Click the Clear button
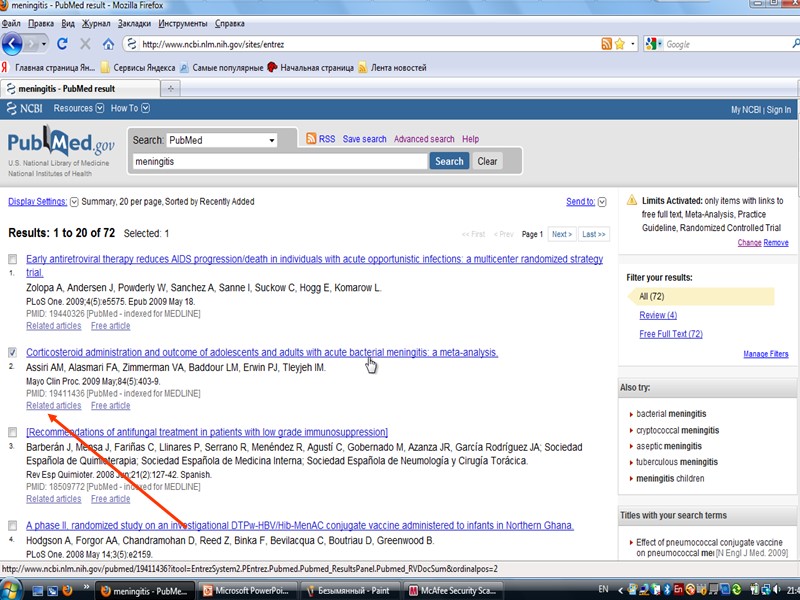800x600 pixels. [x=487, y=161]
